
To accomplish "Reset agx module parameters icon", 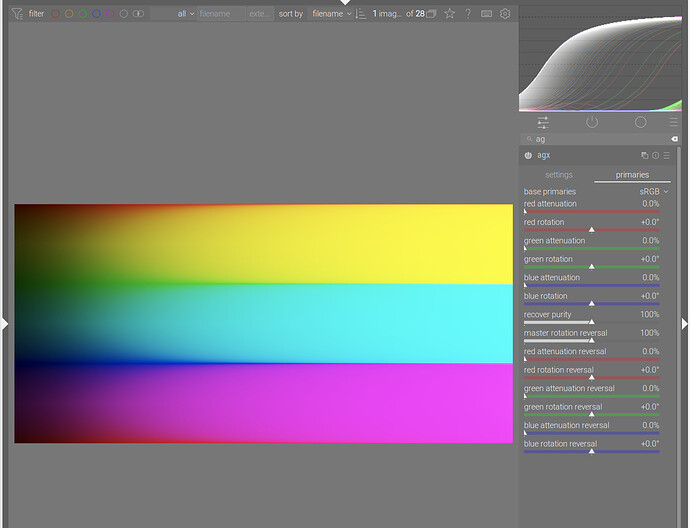I will (x=656, y=155).
